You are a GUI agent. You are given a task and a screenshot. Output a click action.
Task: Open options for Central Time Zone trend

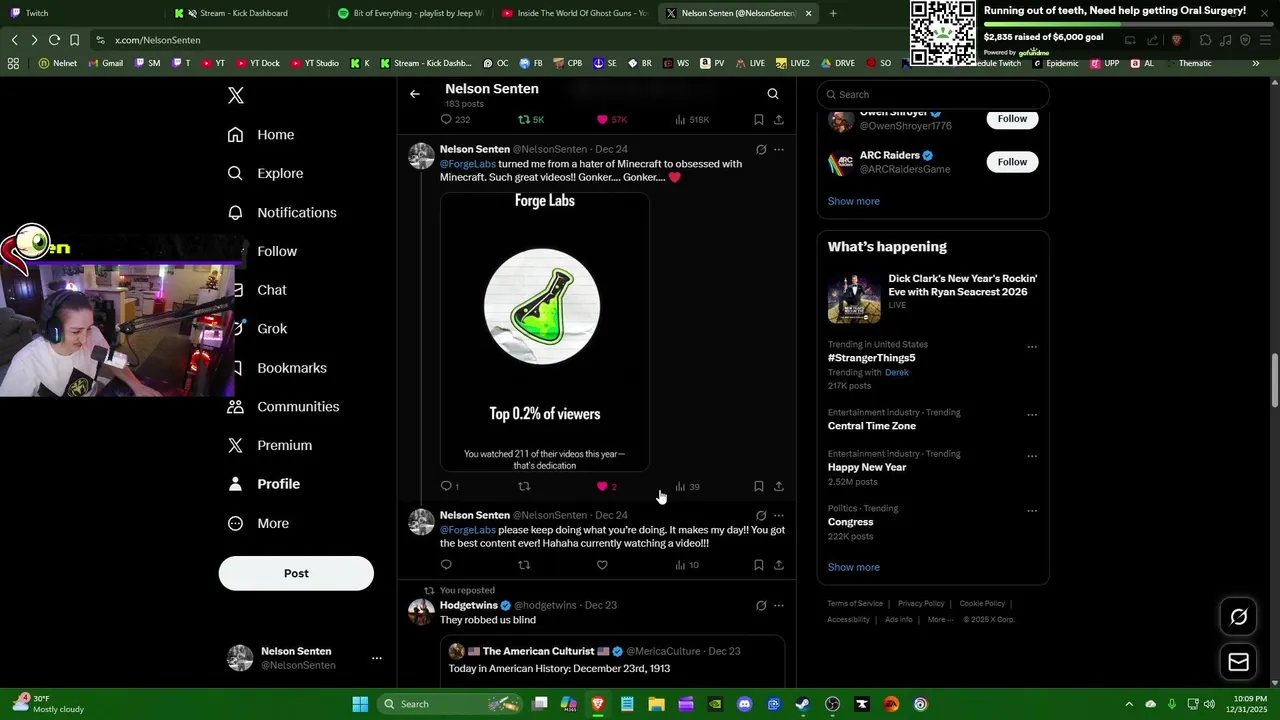[x=1032, y=415]
